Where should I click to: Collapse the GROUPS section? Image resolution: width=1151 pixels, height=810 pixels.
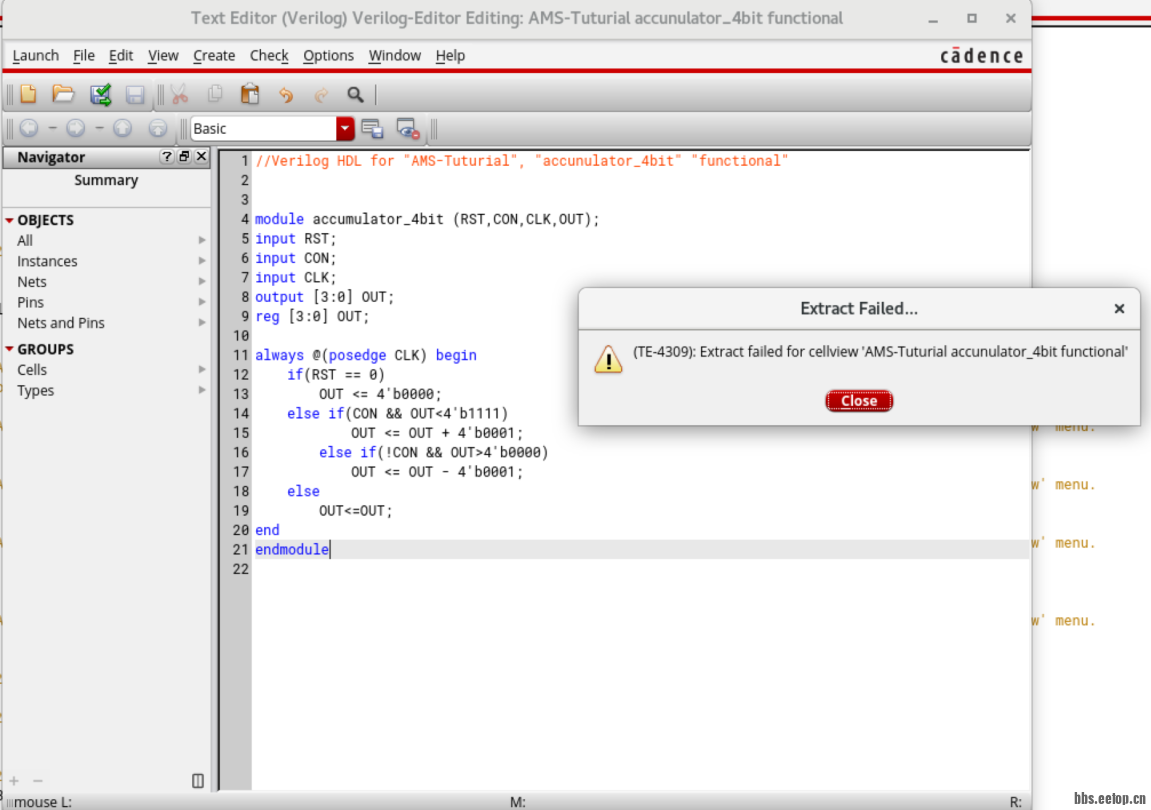(10, 349)
